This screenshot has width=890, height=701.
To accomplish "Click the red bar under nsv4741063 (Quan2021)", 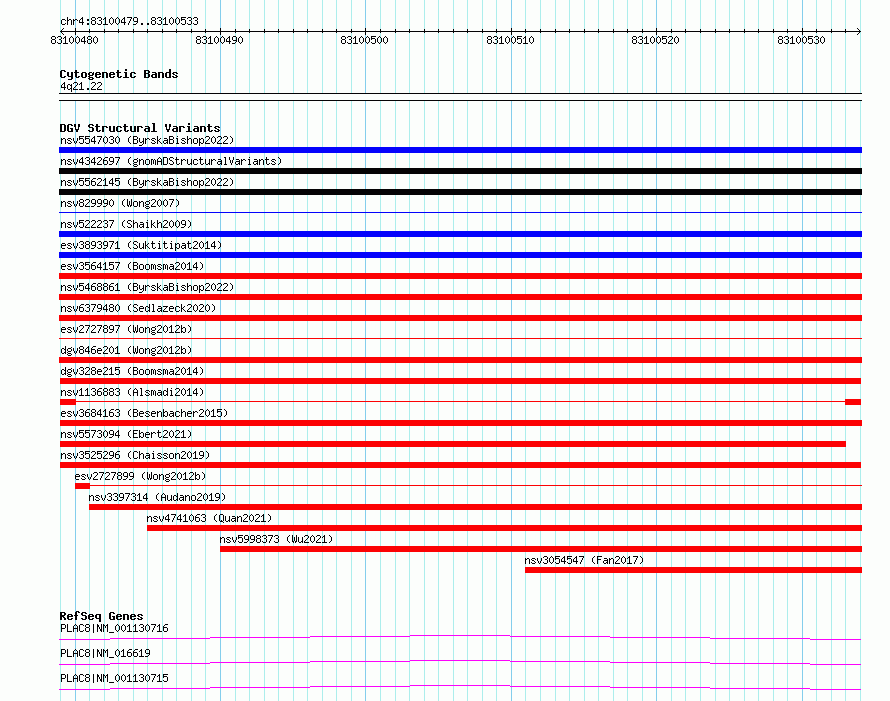I will [x=505, y=528].
